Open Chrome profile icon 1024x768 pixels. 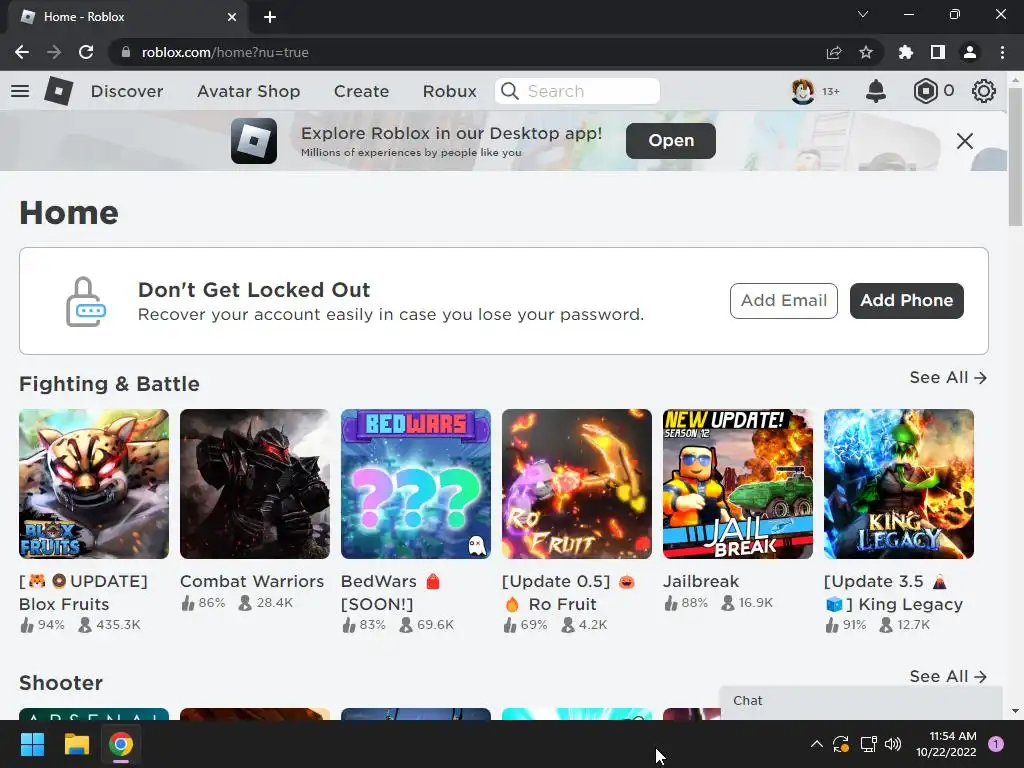coord(970,52)
